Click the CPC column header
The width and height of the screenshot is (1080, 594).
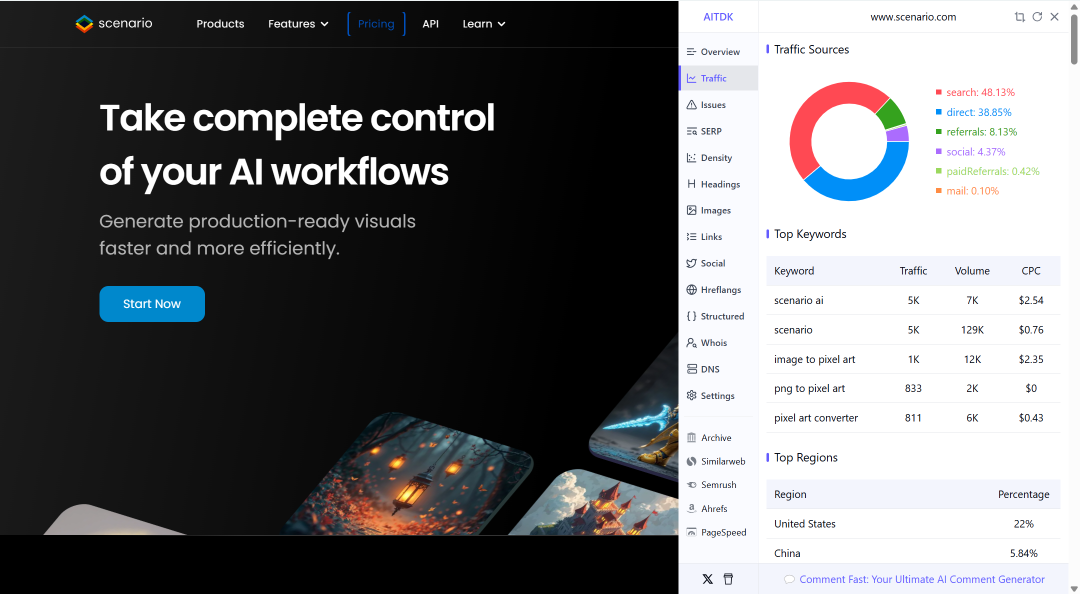pyautogui.click(x=1030, y=271)
